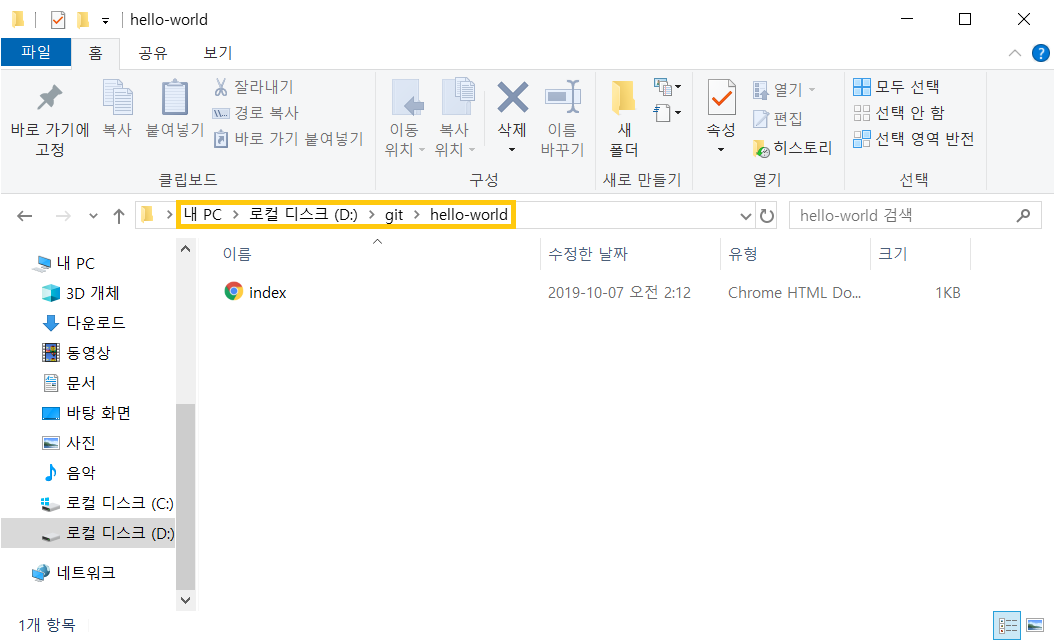Click Select none (선택 안 함)

[x=899, y=112]
